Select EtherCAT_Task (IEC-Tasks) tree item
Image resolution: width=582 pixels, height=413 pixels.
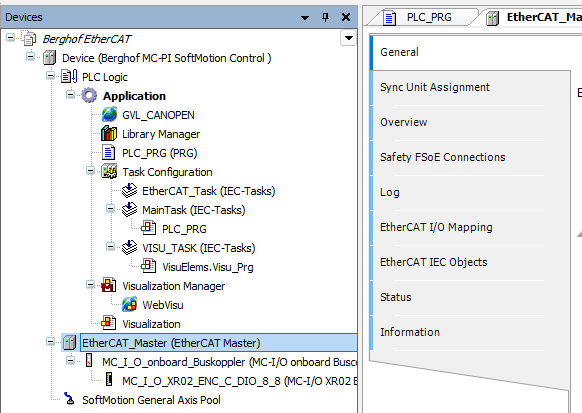(209, 191)
